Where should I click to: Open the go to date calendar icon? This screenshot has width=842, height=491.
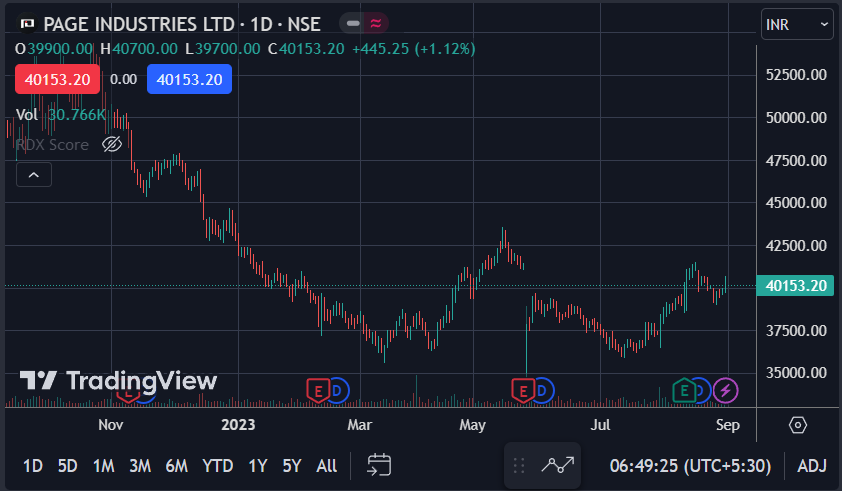click(x=379, y=465)
